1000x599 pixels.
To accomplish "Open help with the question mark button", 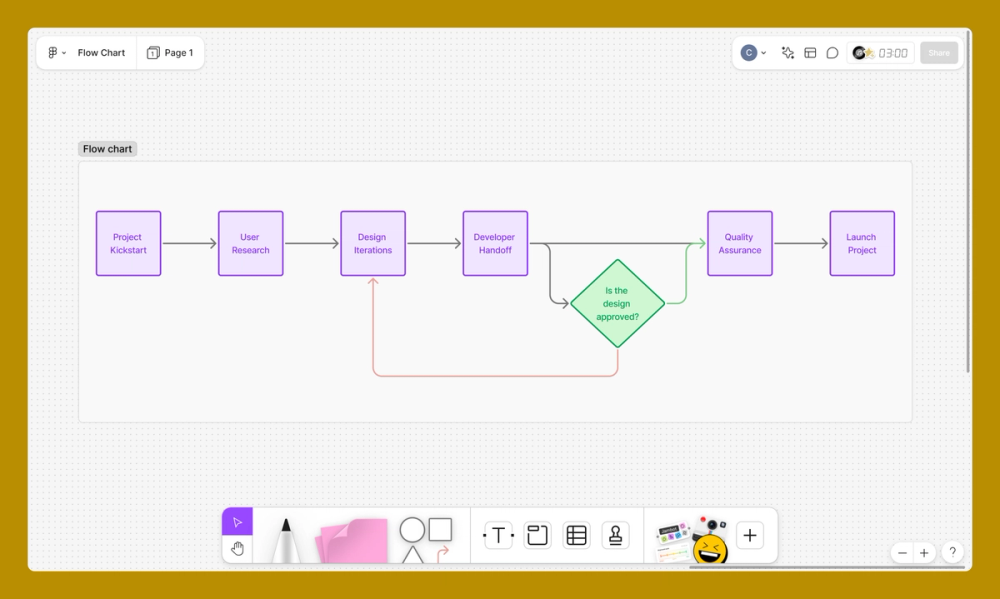I will point(952,552).
